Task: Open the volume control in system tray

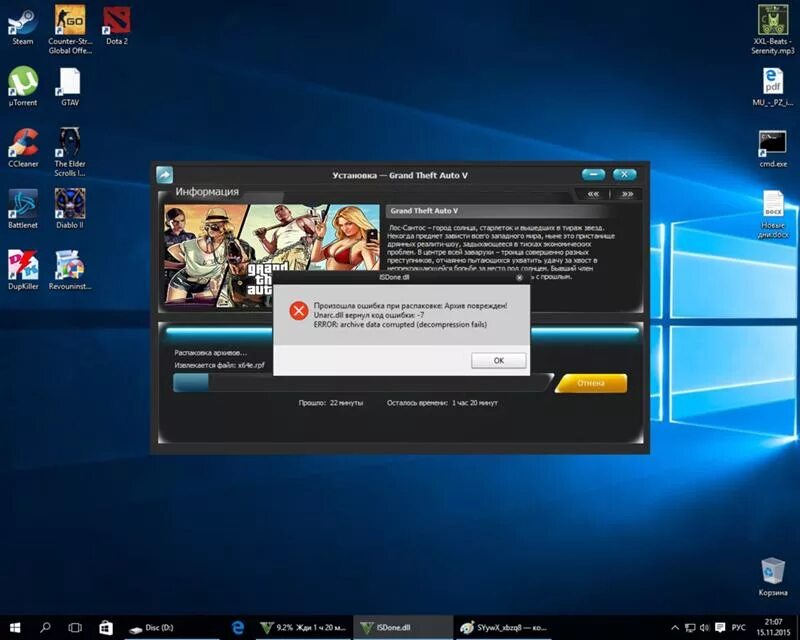Action: click(705, 628)
